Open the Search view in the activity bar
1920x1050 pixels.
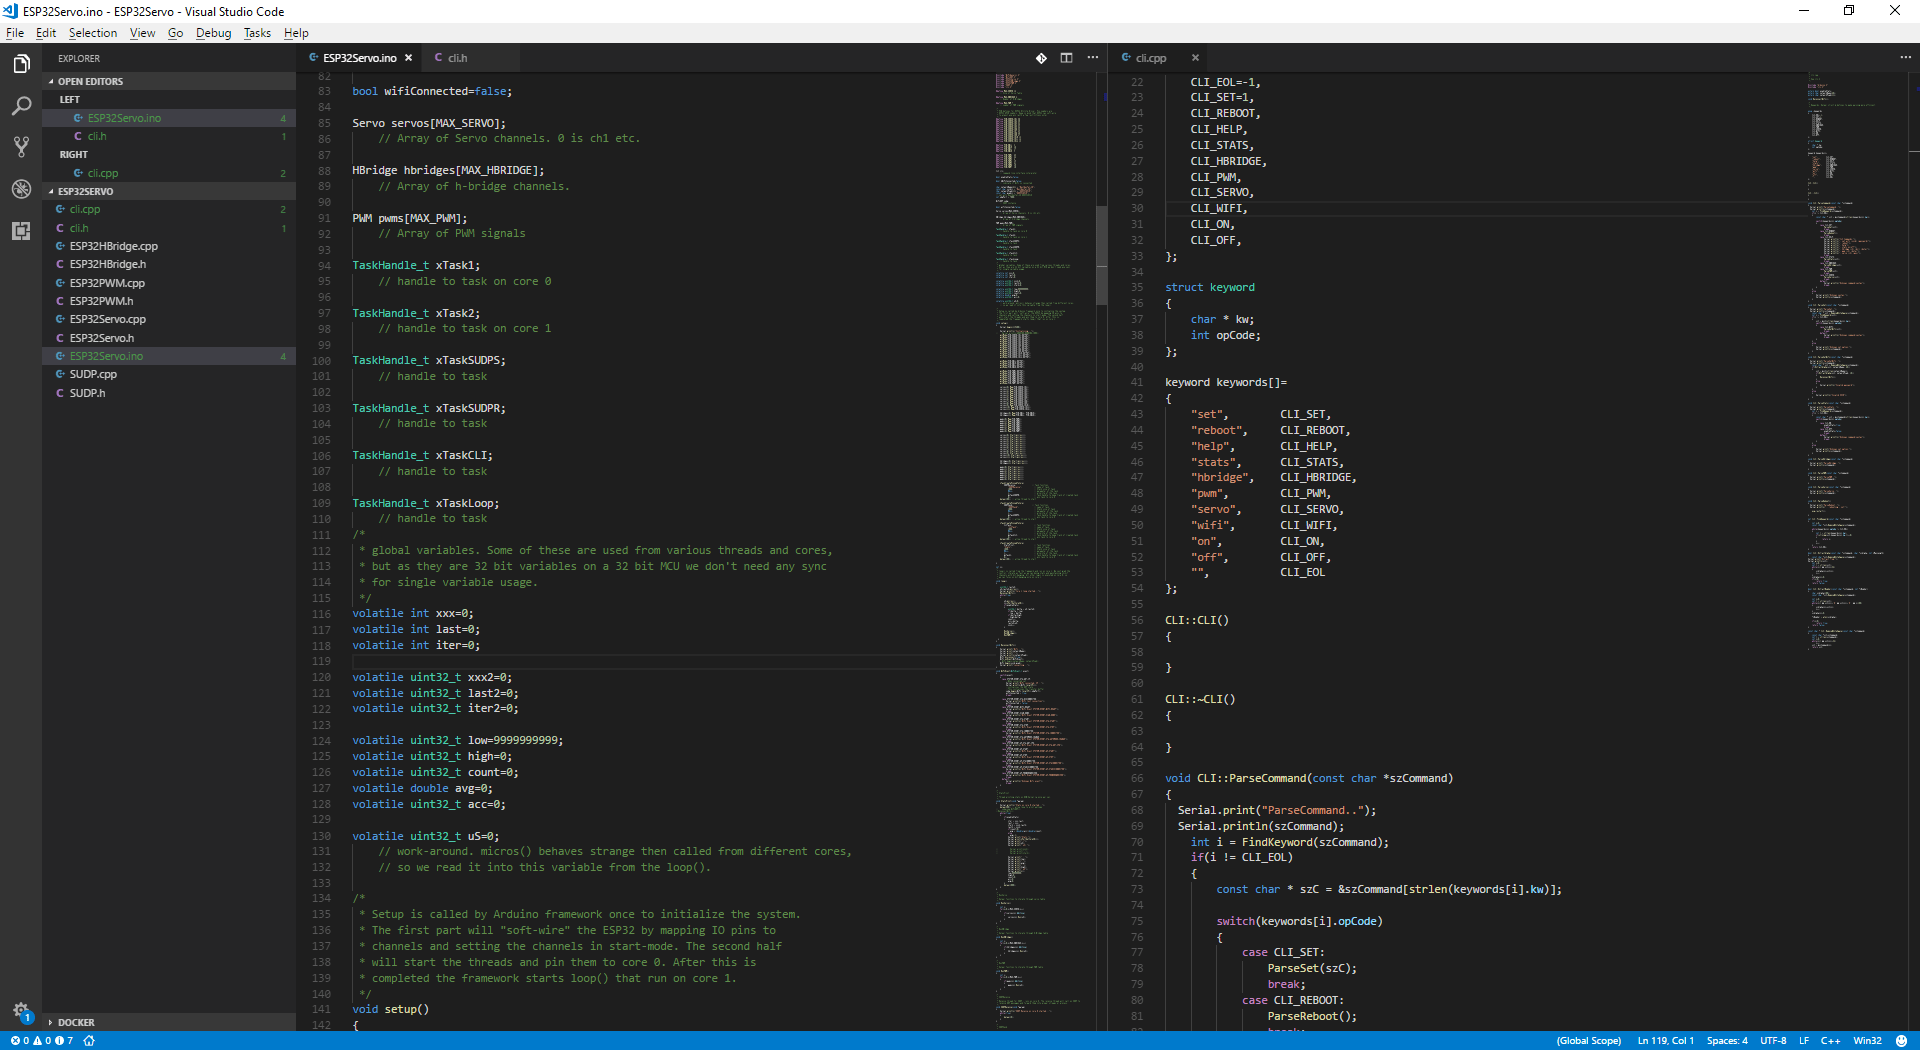[21, 105]
